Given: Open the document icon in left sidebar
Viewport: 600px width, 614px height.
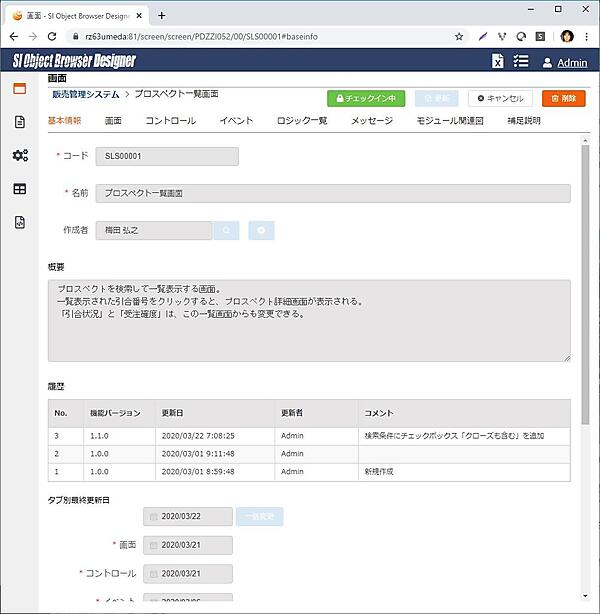Looking at the screenshot, I should tap(19, 122).
